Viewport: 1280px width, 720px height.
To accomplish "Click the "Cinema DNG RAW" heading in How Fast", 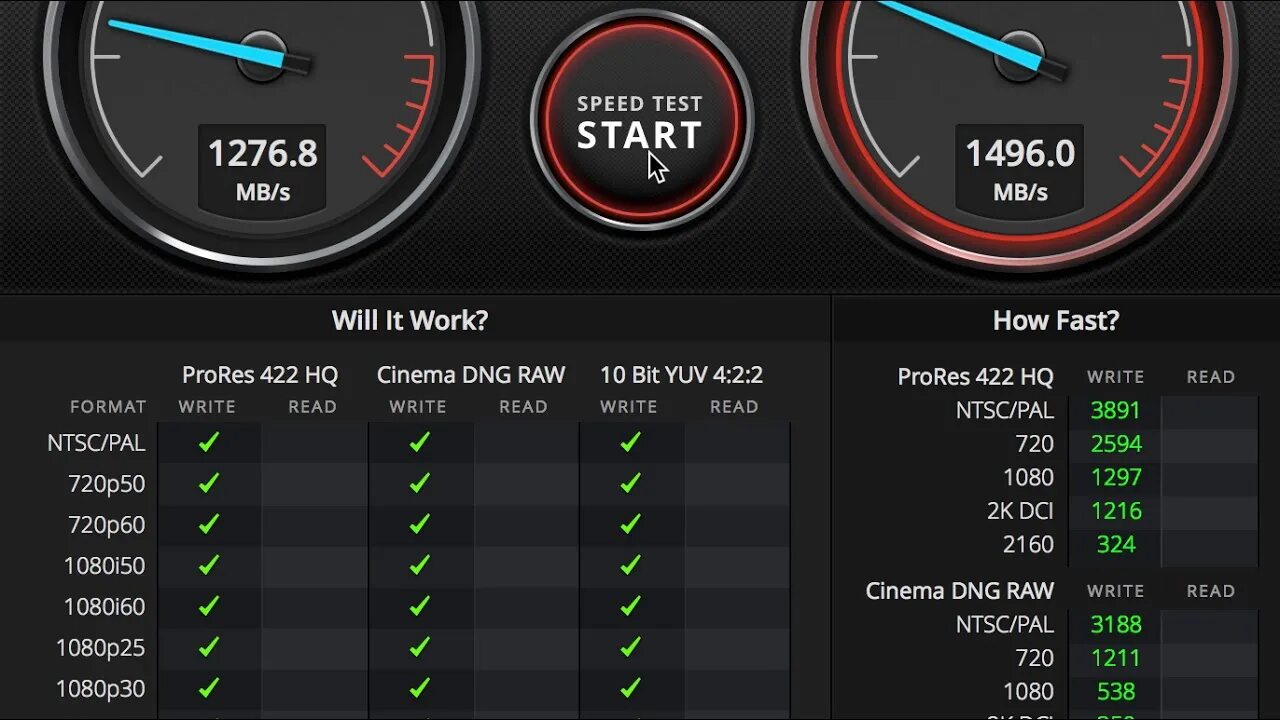I will [960, 591].
